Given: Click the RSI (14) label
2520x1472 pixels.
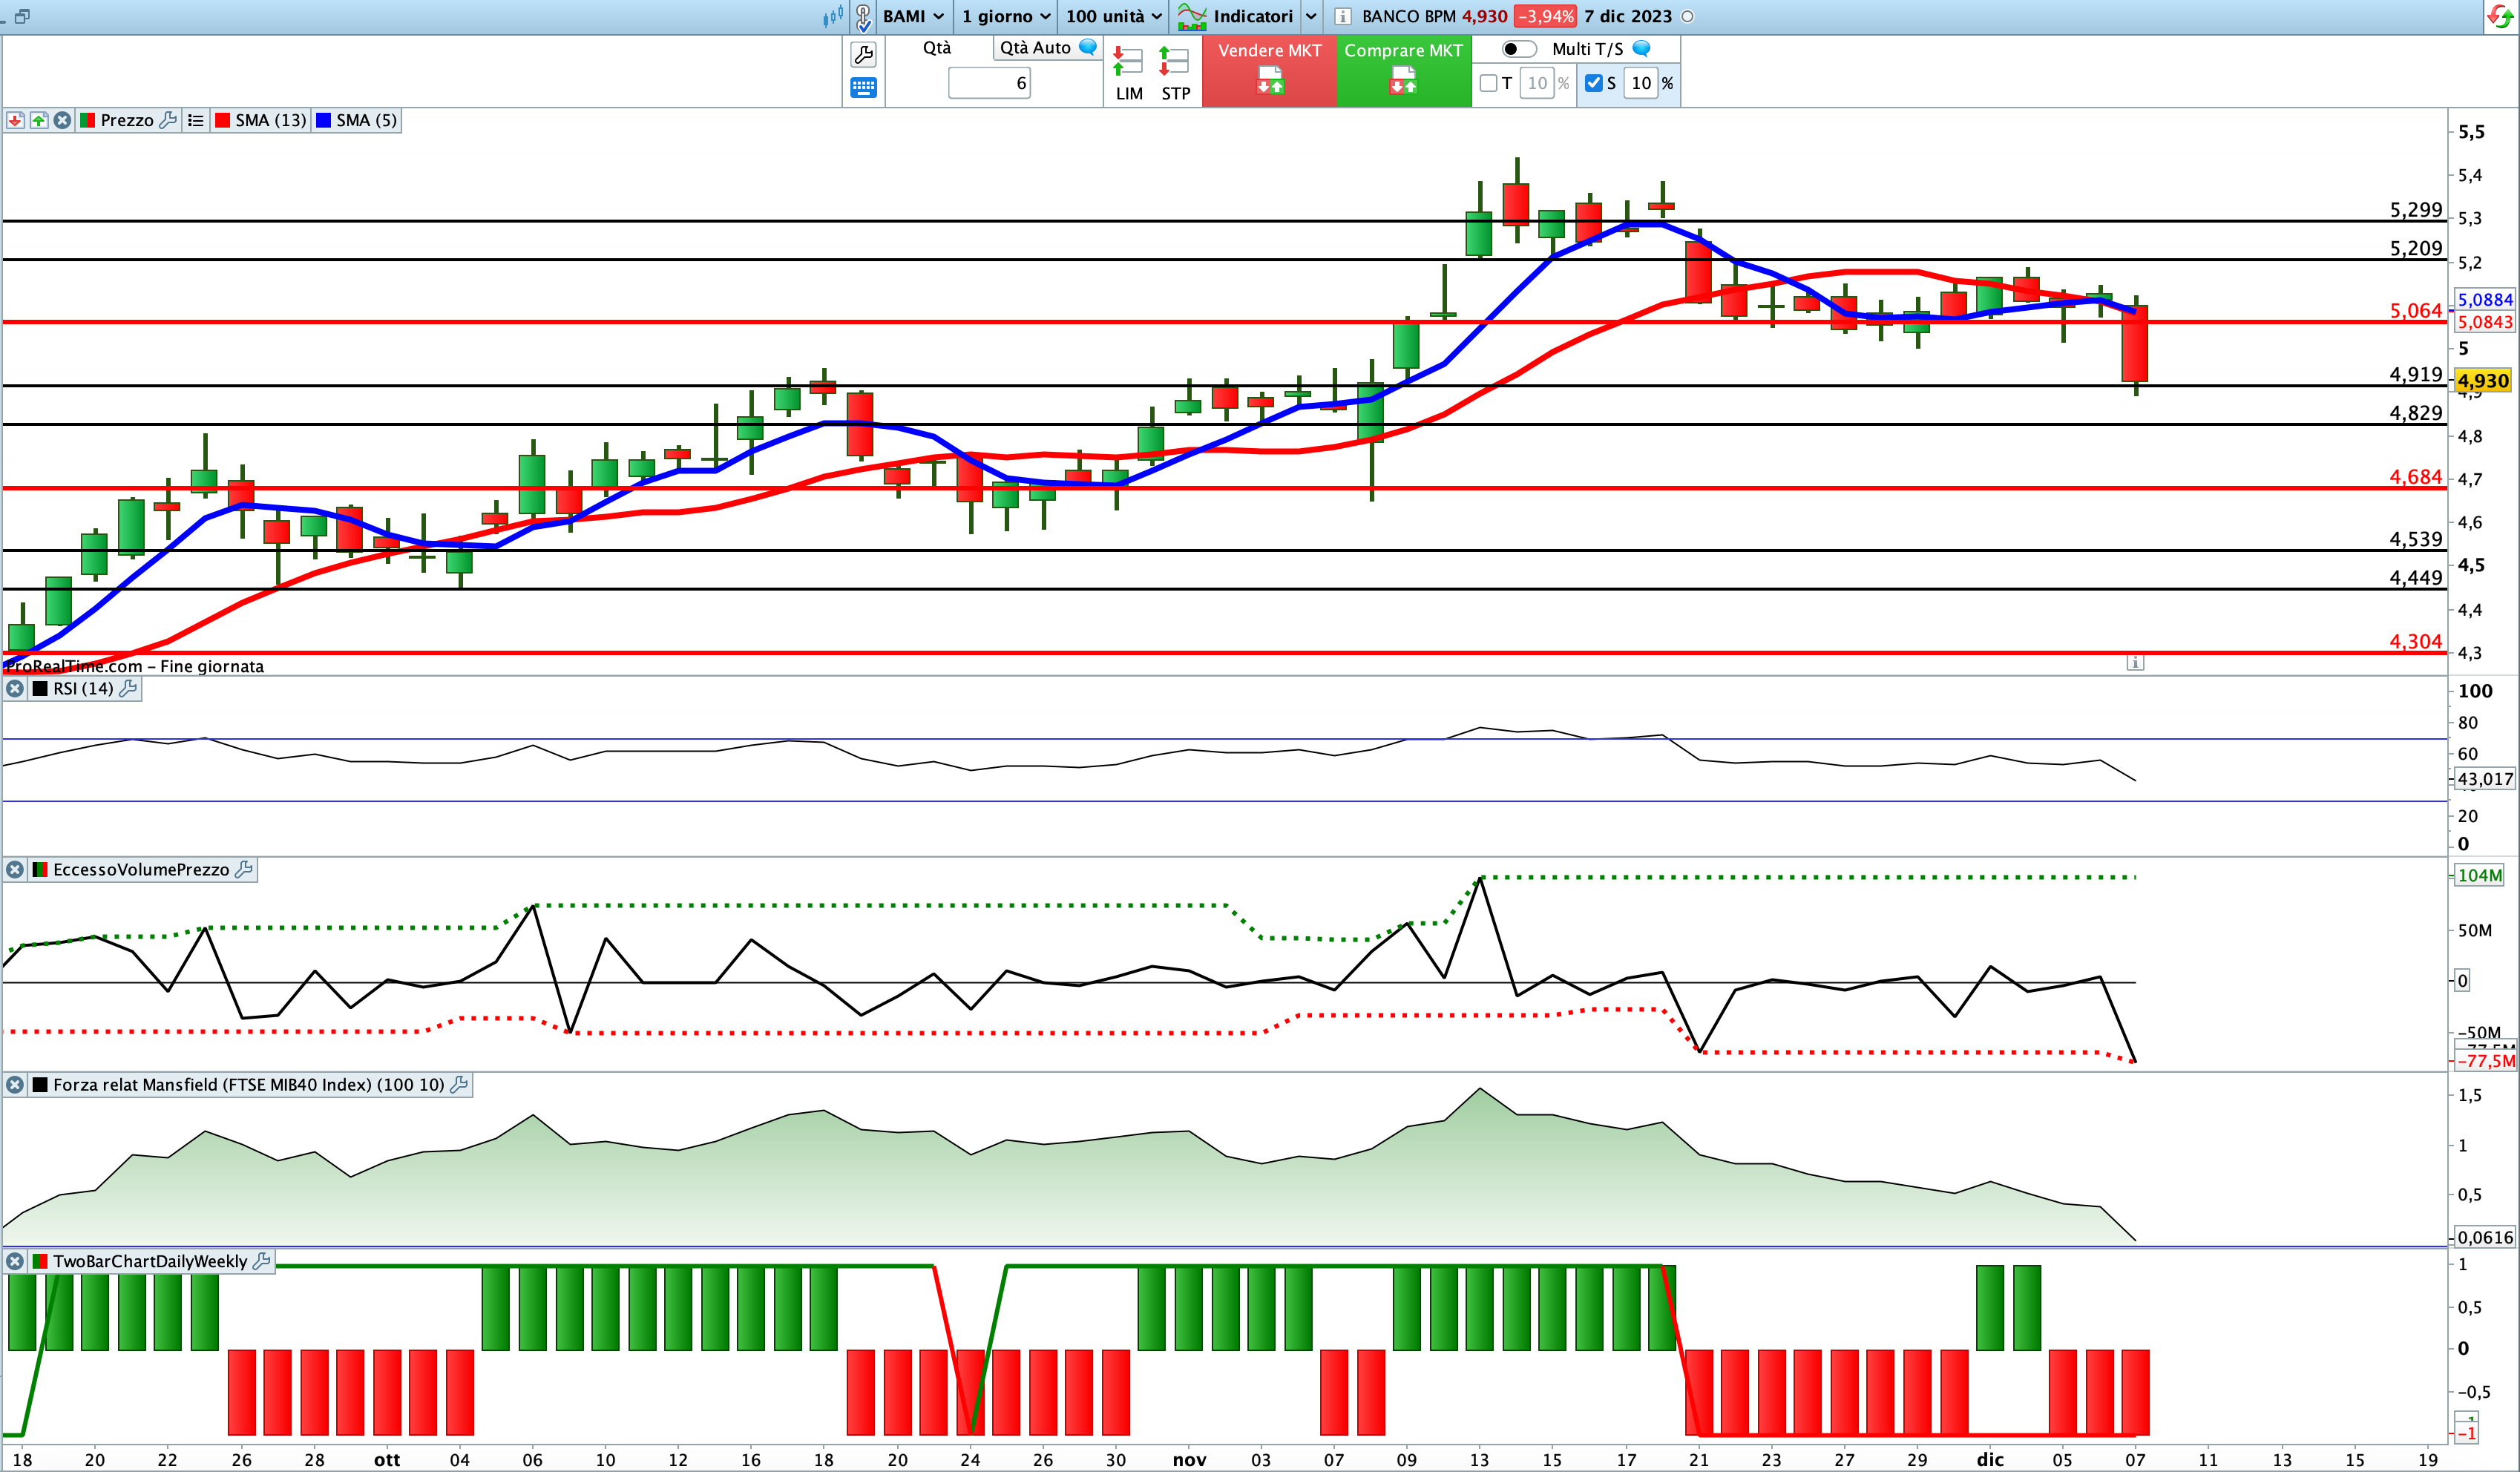Looking at the screenshot, I should (83, 688).
